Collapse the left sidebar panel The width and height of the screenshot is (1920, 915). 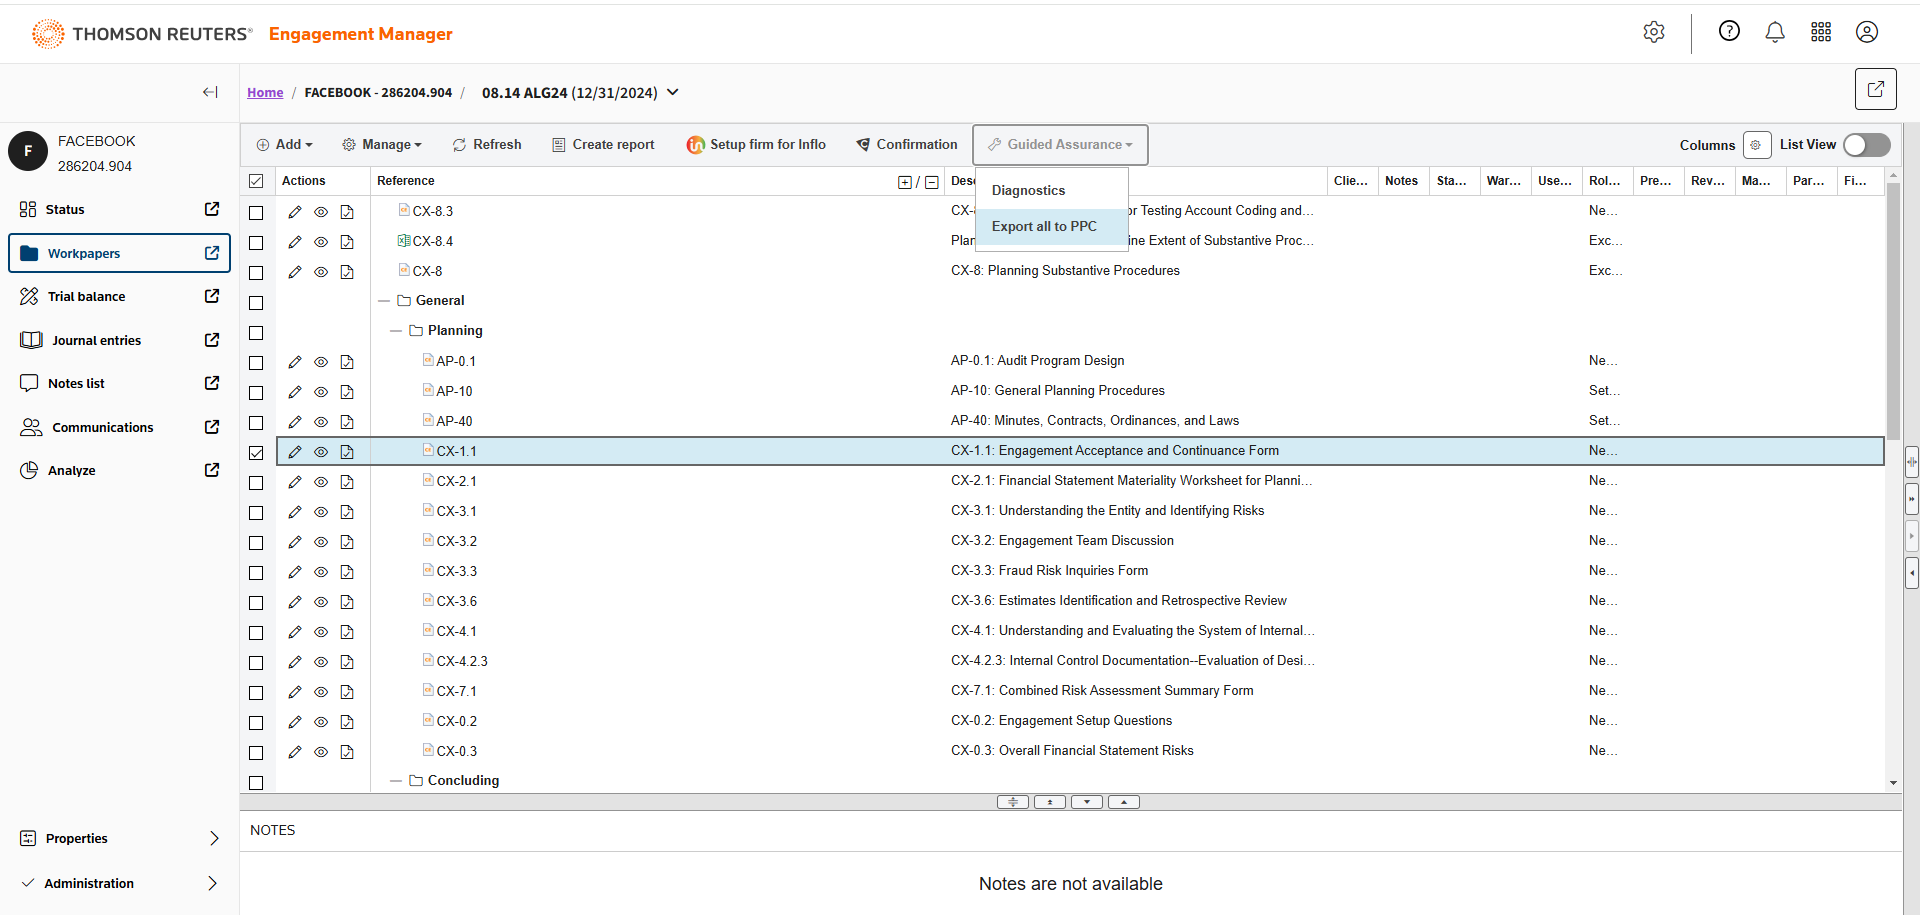point(210,92)
